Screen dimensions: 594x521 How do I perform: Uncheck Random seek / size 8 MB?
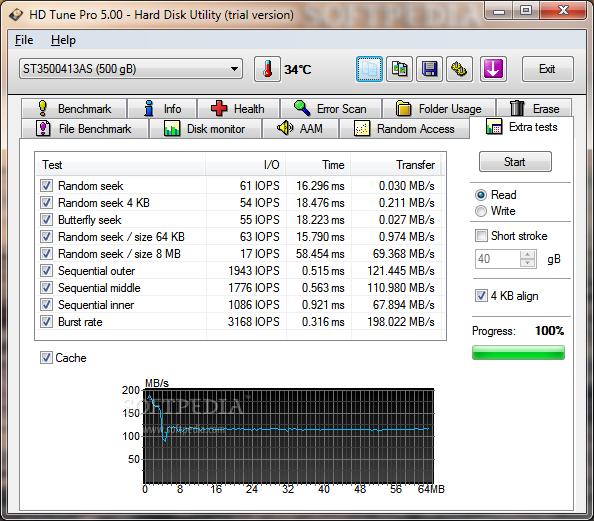[x=46, y=253]
